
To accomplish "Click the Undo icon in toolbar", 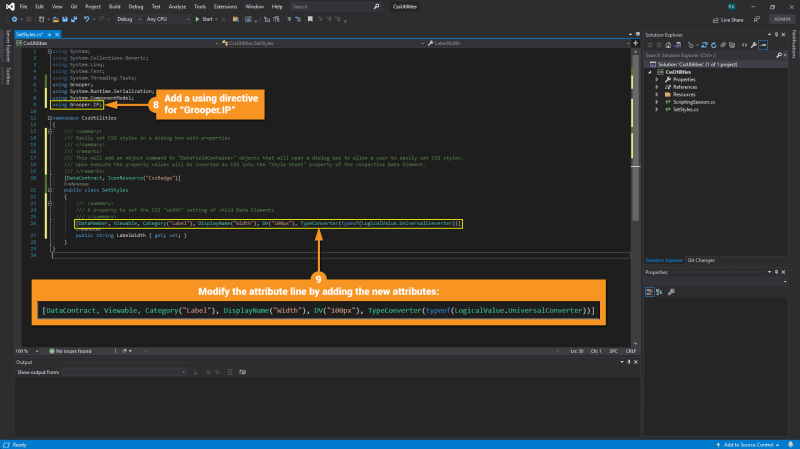I will pyautogui.click(x=88, y=19).
